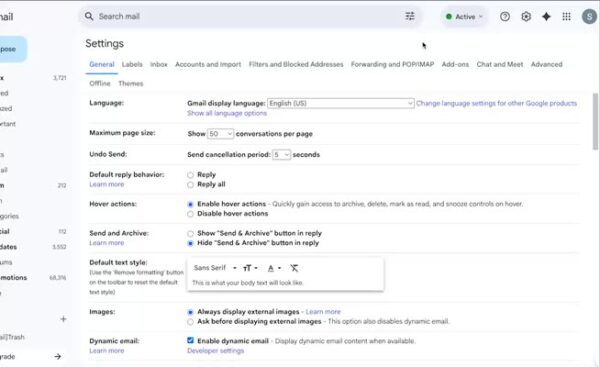Select Hide "Send & Archive" button option
Viewport: 600px width, 367px height.
pyautogui.click(x=190, y=243)
